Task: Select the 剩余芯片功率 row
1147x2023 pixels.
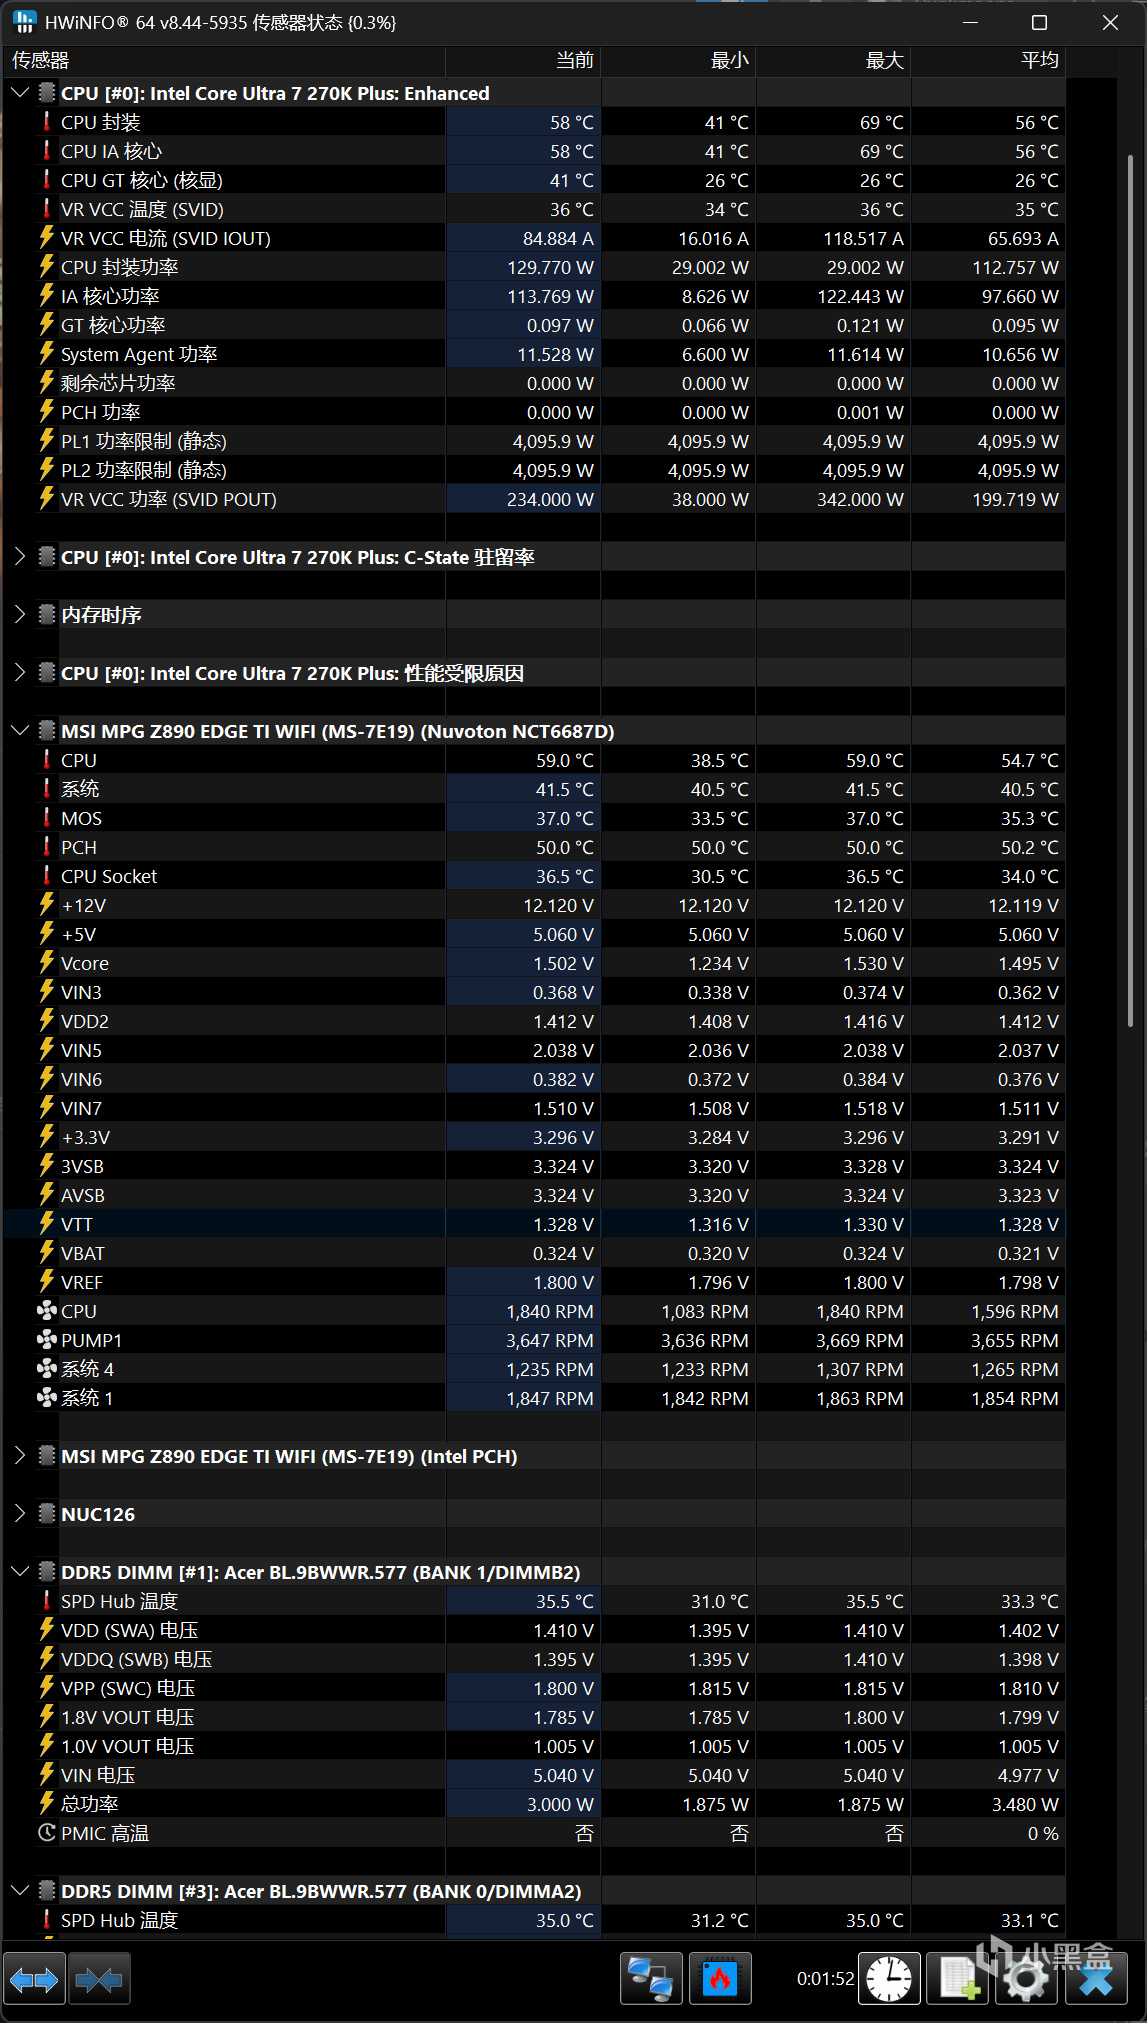Action: pos(534,383)
